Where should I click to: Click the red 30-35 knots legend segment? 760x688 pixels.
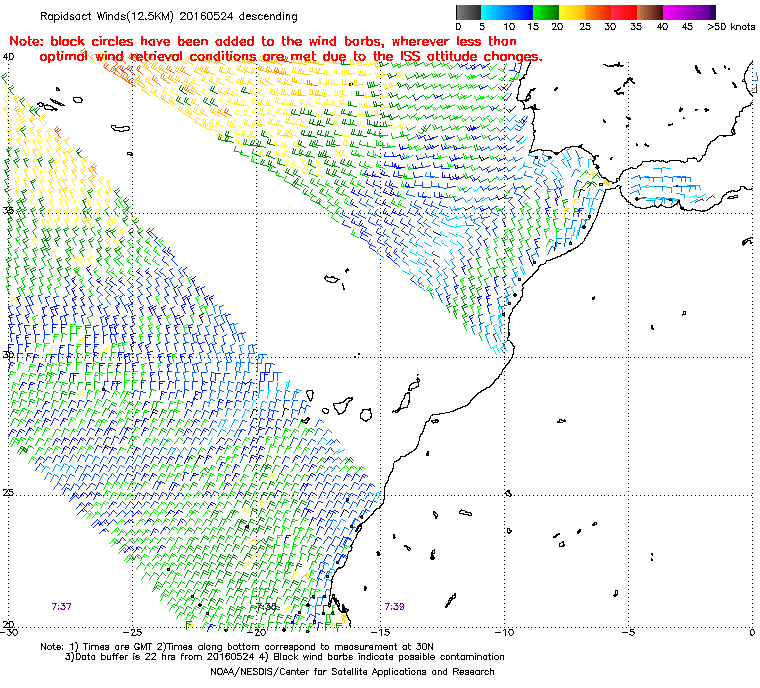pos(624,12)
